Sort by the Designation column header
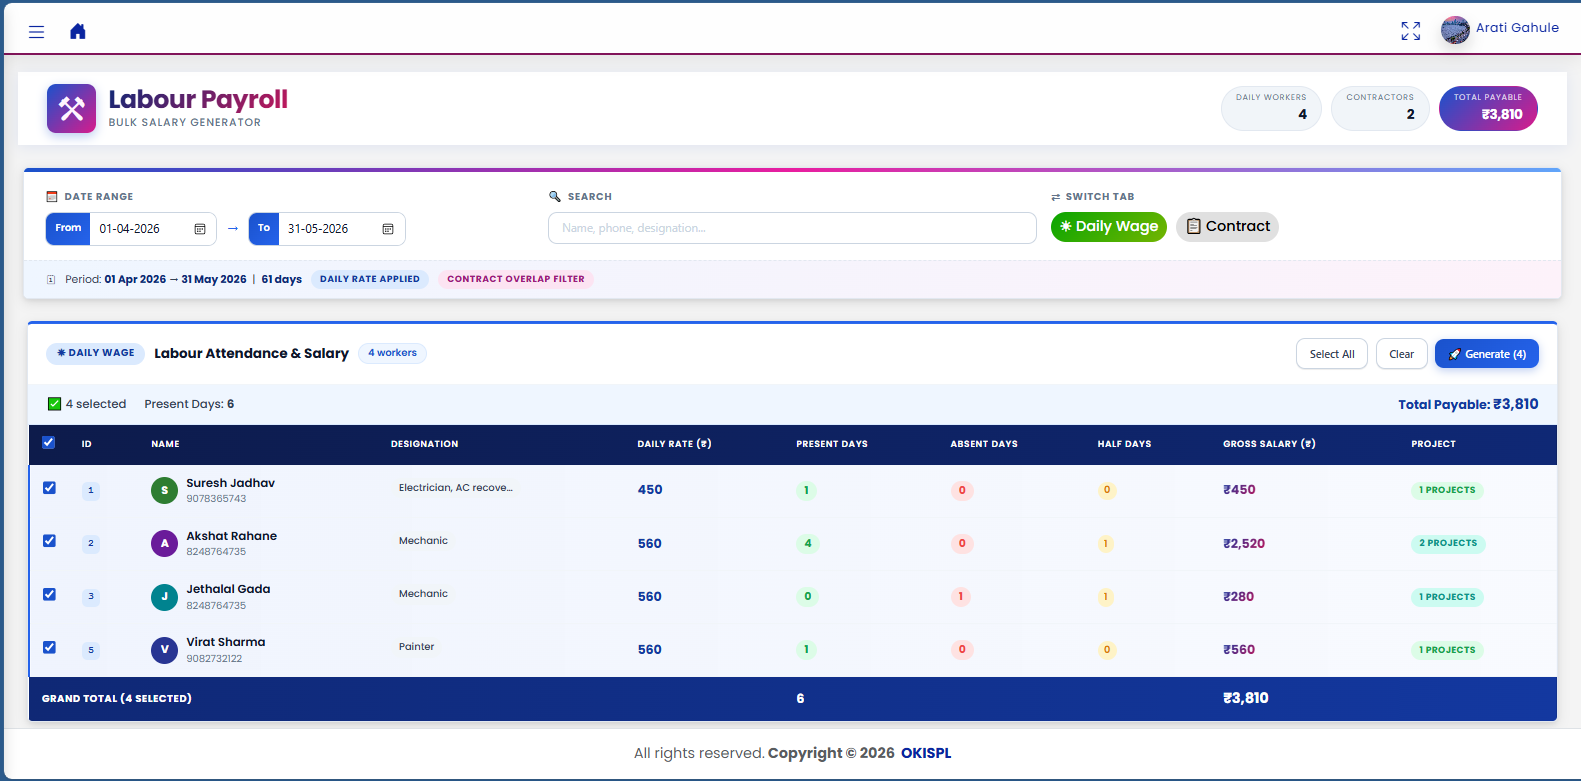 [x=424, y=444]
